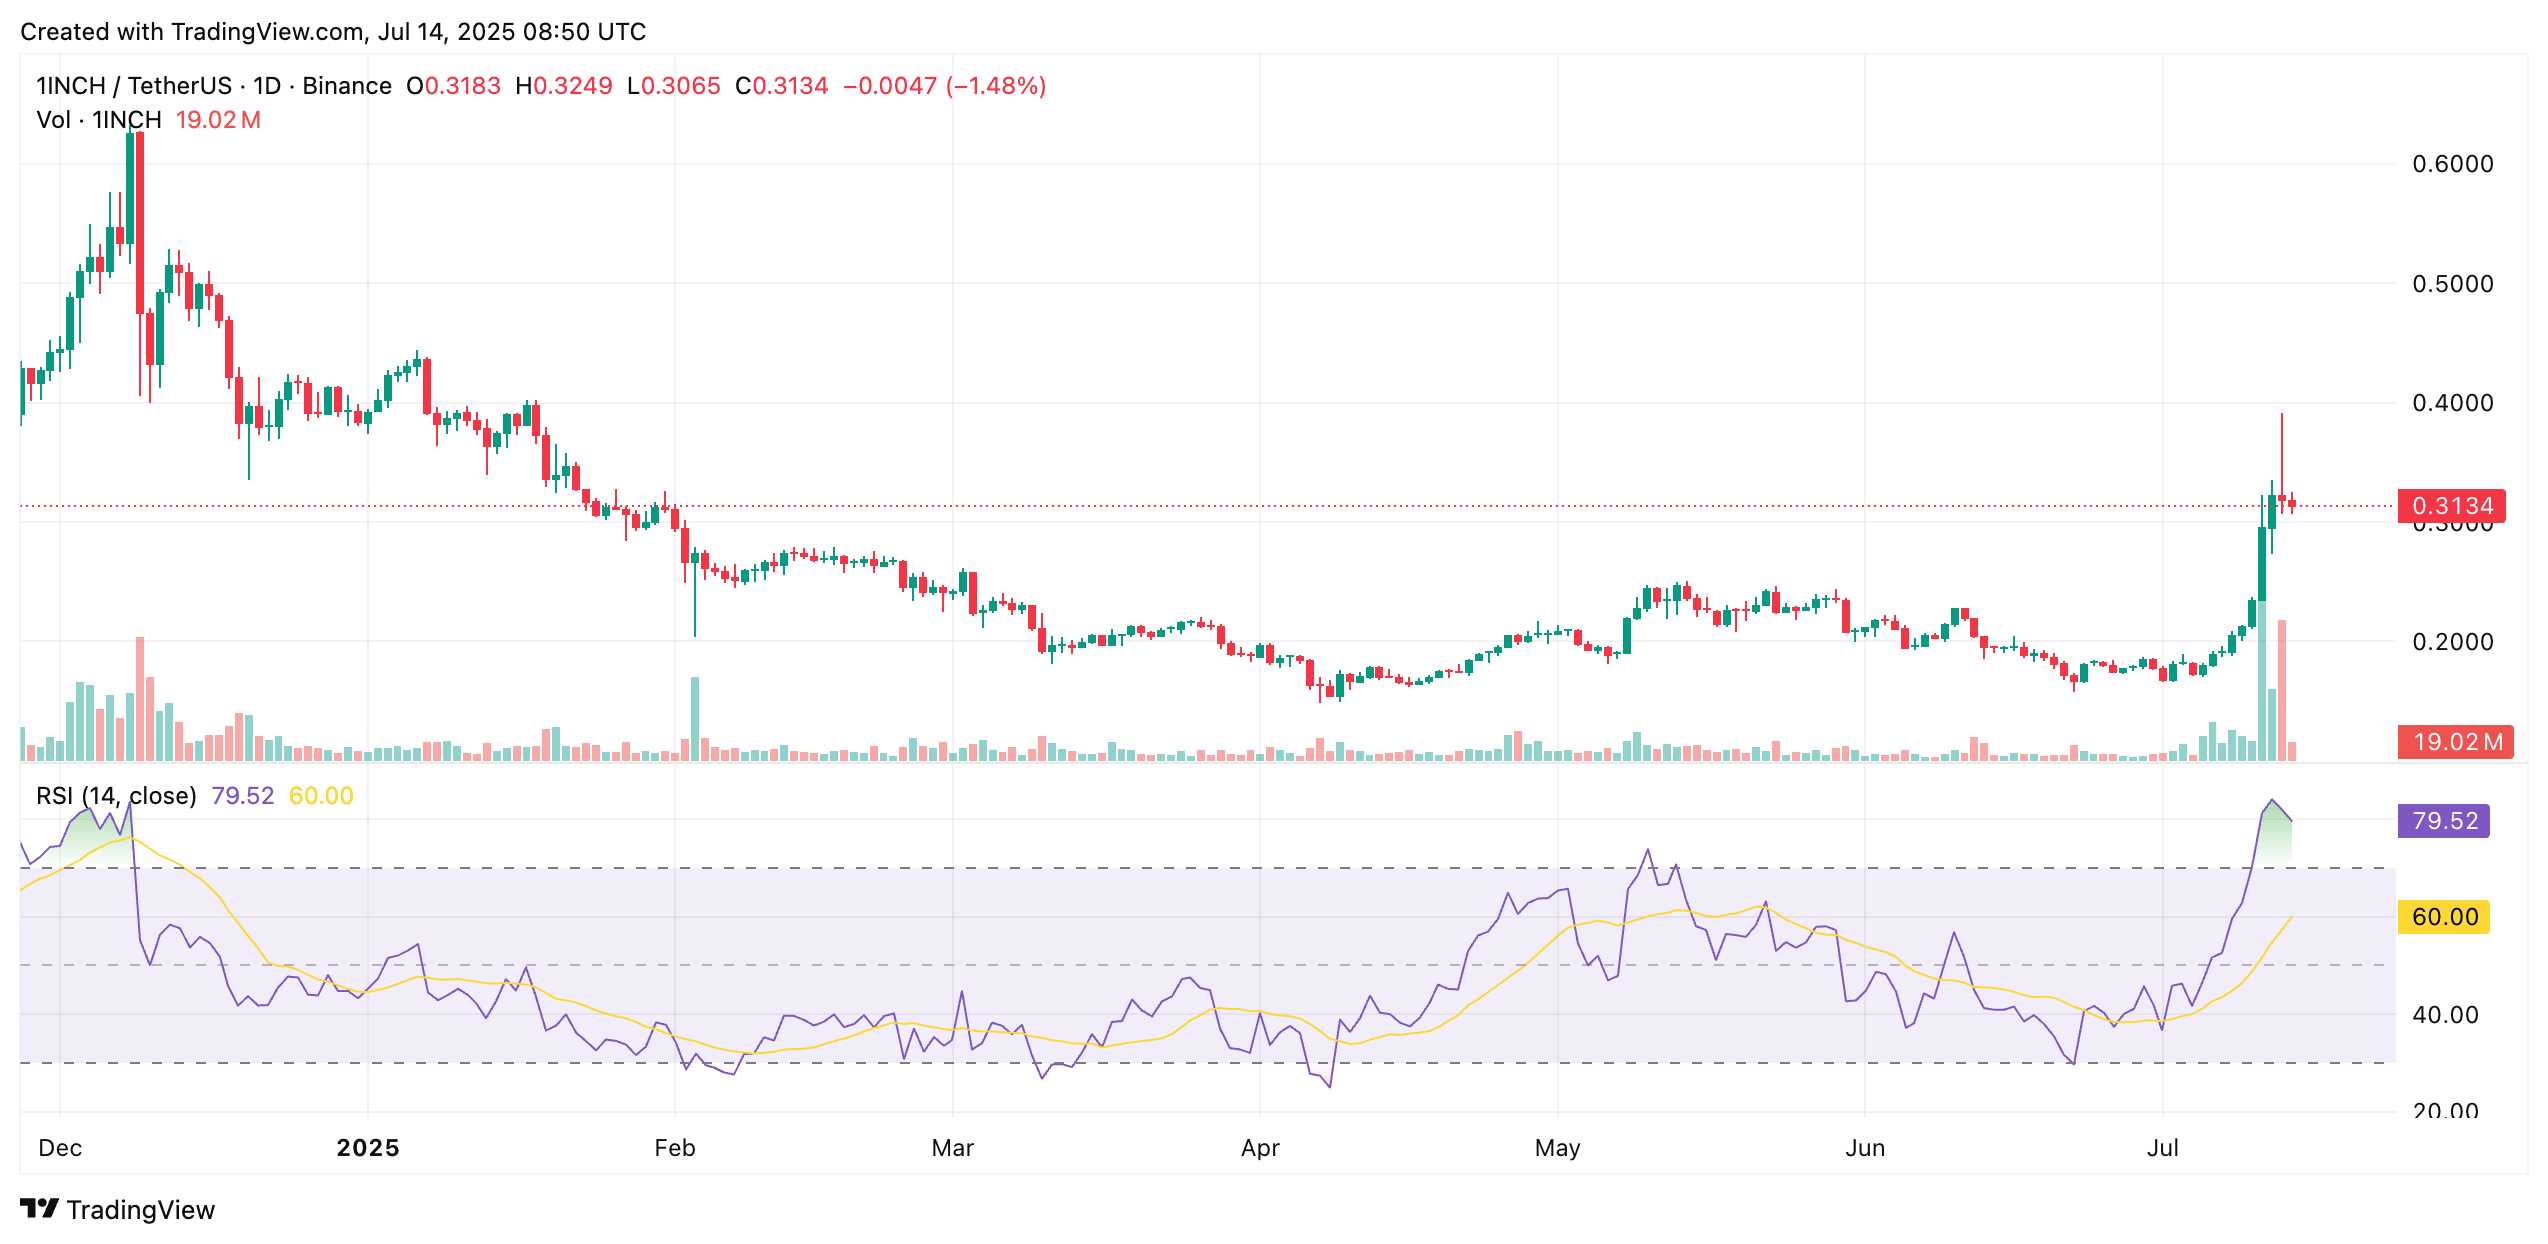Click the change value −0.0047 (−1.48%)

945,86
